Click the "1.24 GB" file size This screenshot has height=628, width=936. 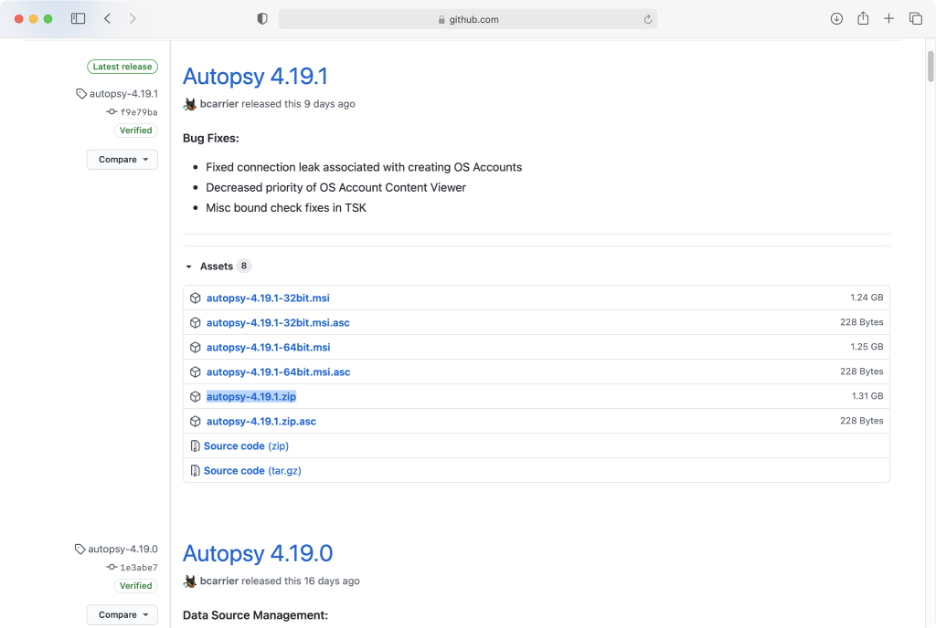tap(867, 297)
